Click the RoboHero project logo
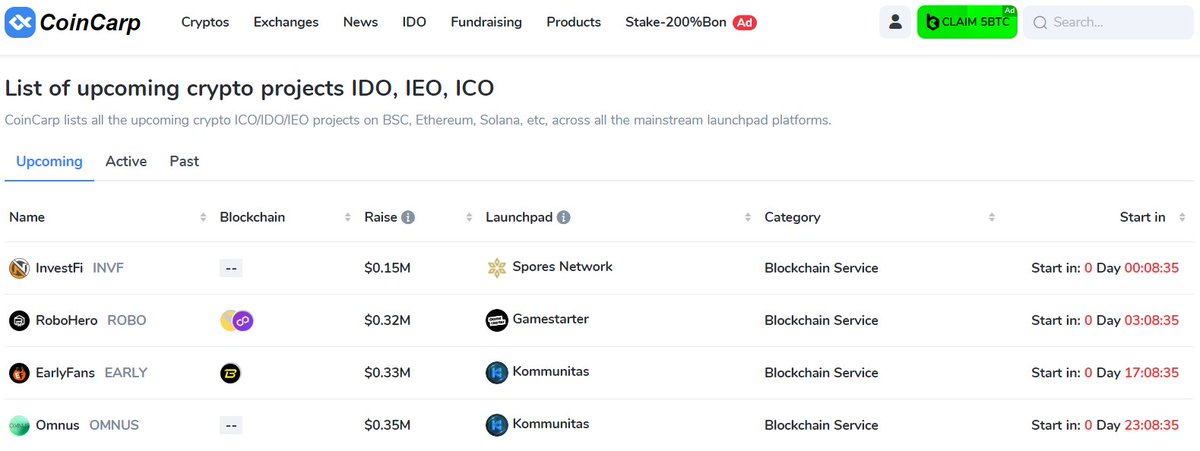The width and height of the screenshot is (1200, 451). click(x=19, y=321)
